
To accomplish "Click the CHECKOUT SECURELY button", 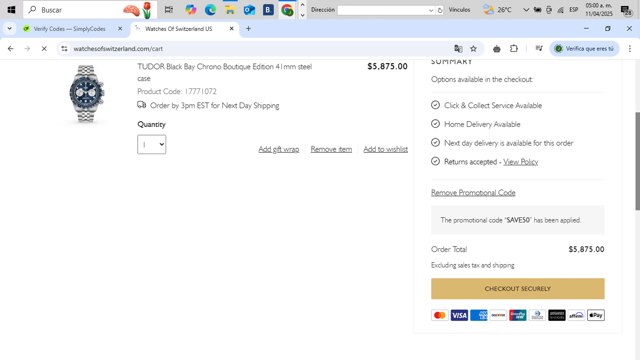I will (x=518, y=289).
